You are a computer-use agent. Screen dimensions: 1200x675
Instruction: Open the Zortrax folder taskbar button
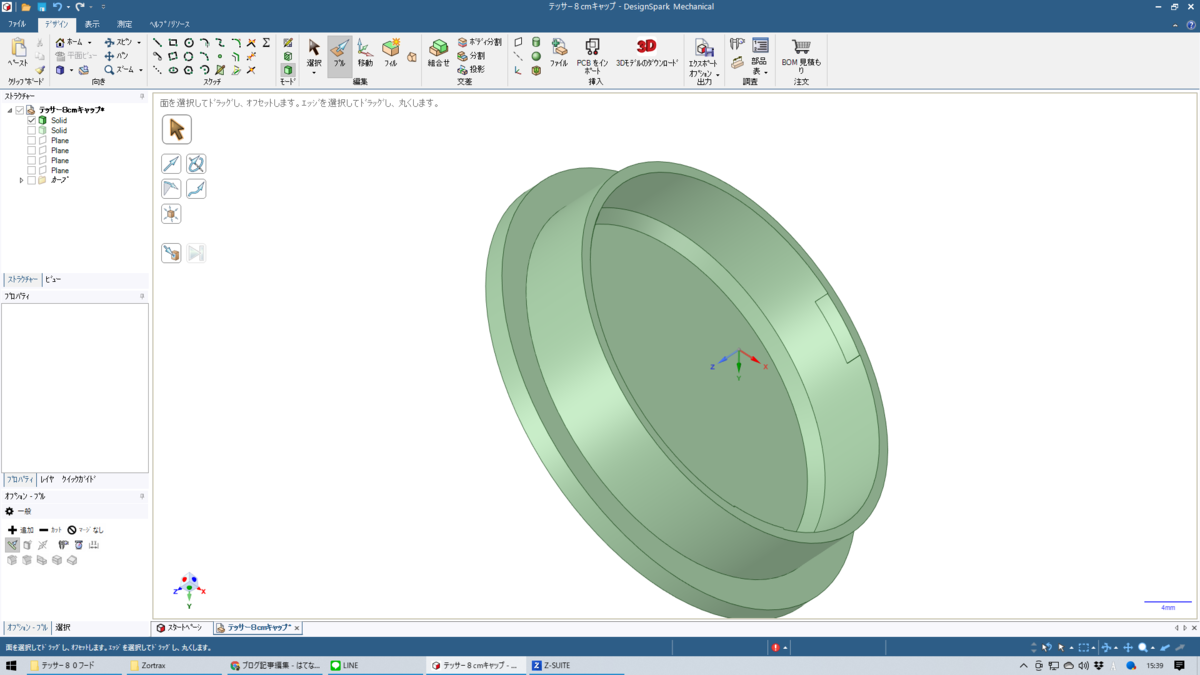point(176,665)
